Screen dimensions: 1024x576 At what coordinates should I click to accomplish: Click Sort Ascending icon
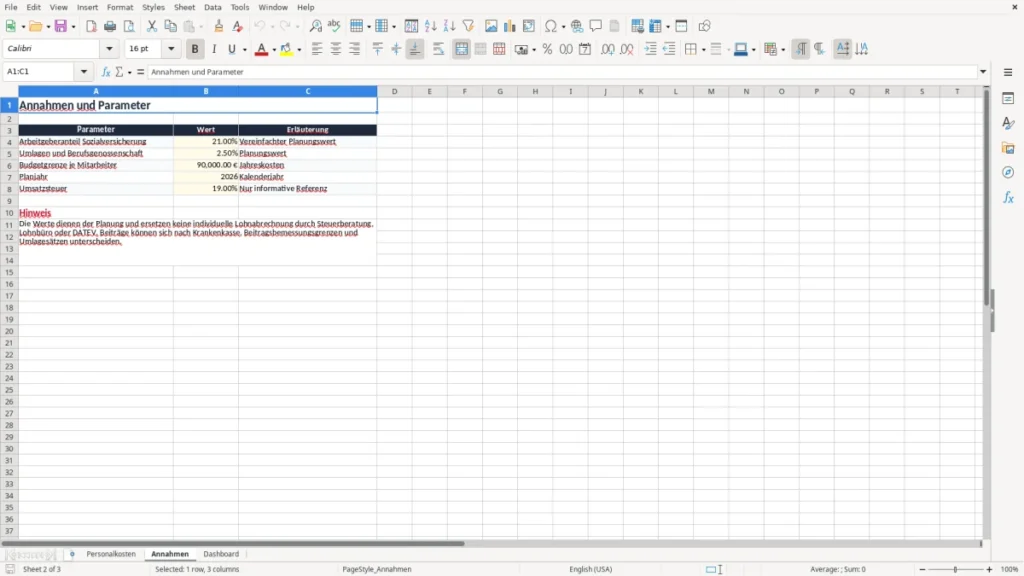[430, 26]
